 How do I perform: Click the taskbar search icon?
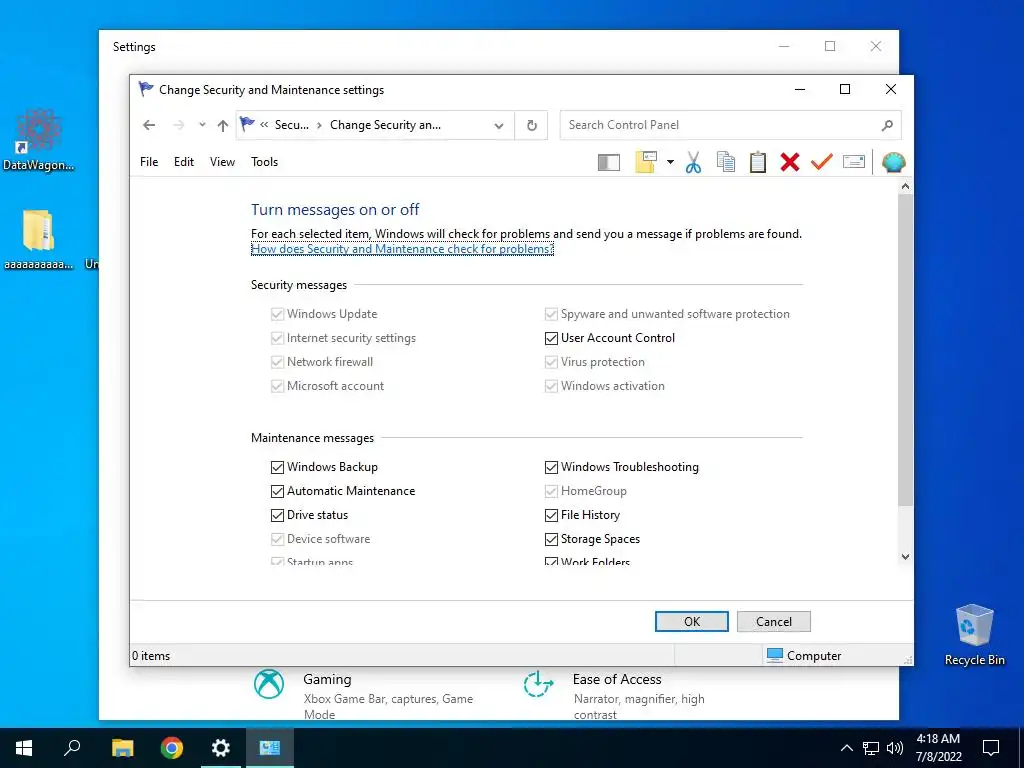point(72,748)
